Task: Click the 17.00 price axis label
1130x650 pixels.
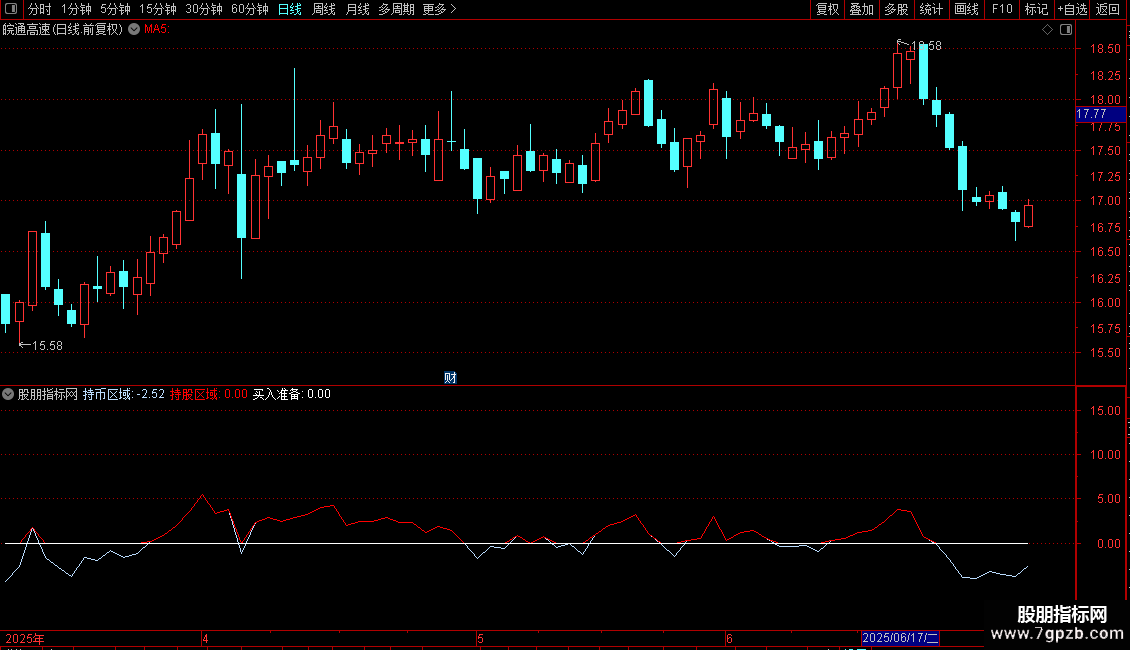Action: tap(1105, 201)
